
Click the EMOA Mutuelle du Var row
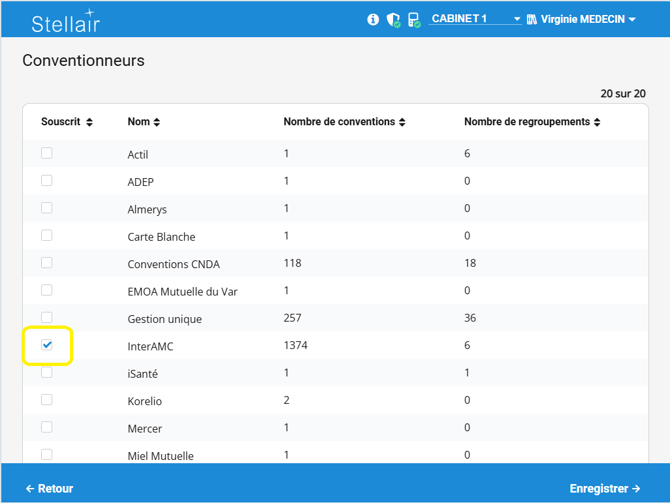click(182, 291)
